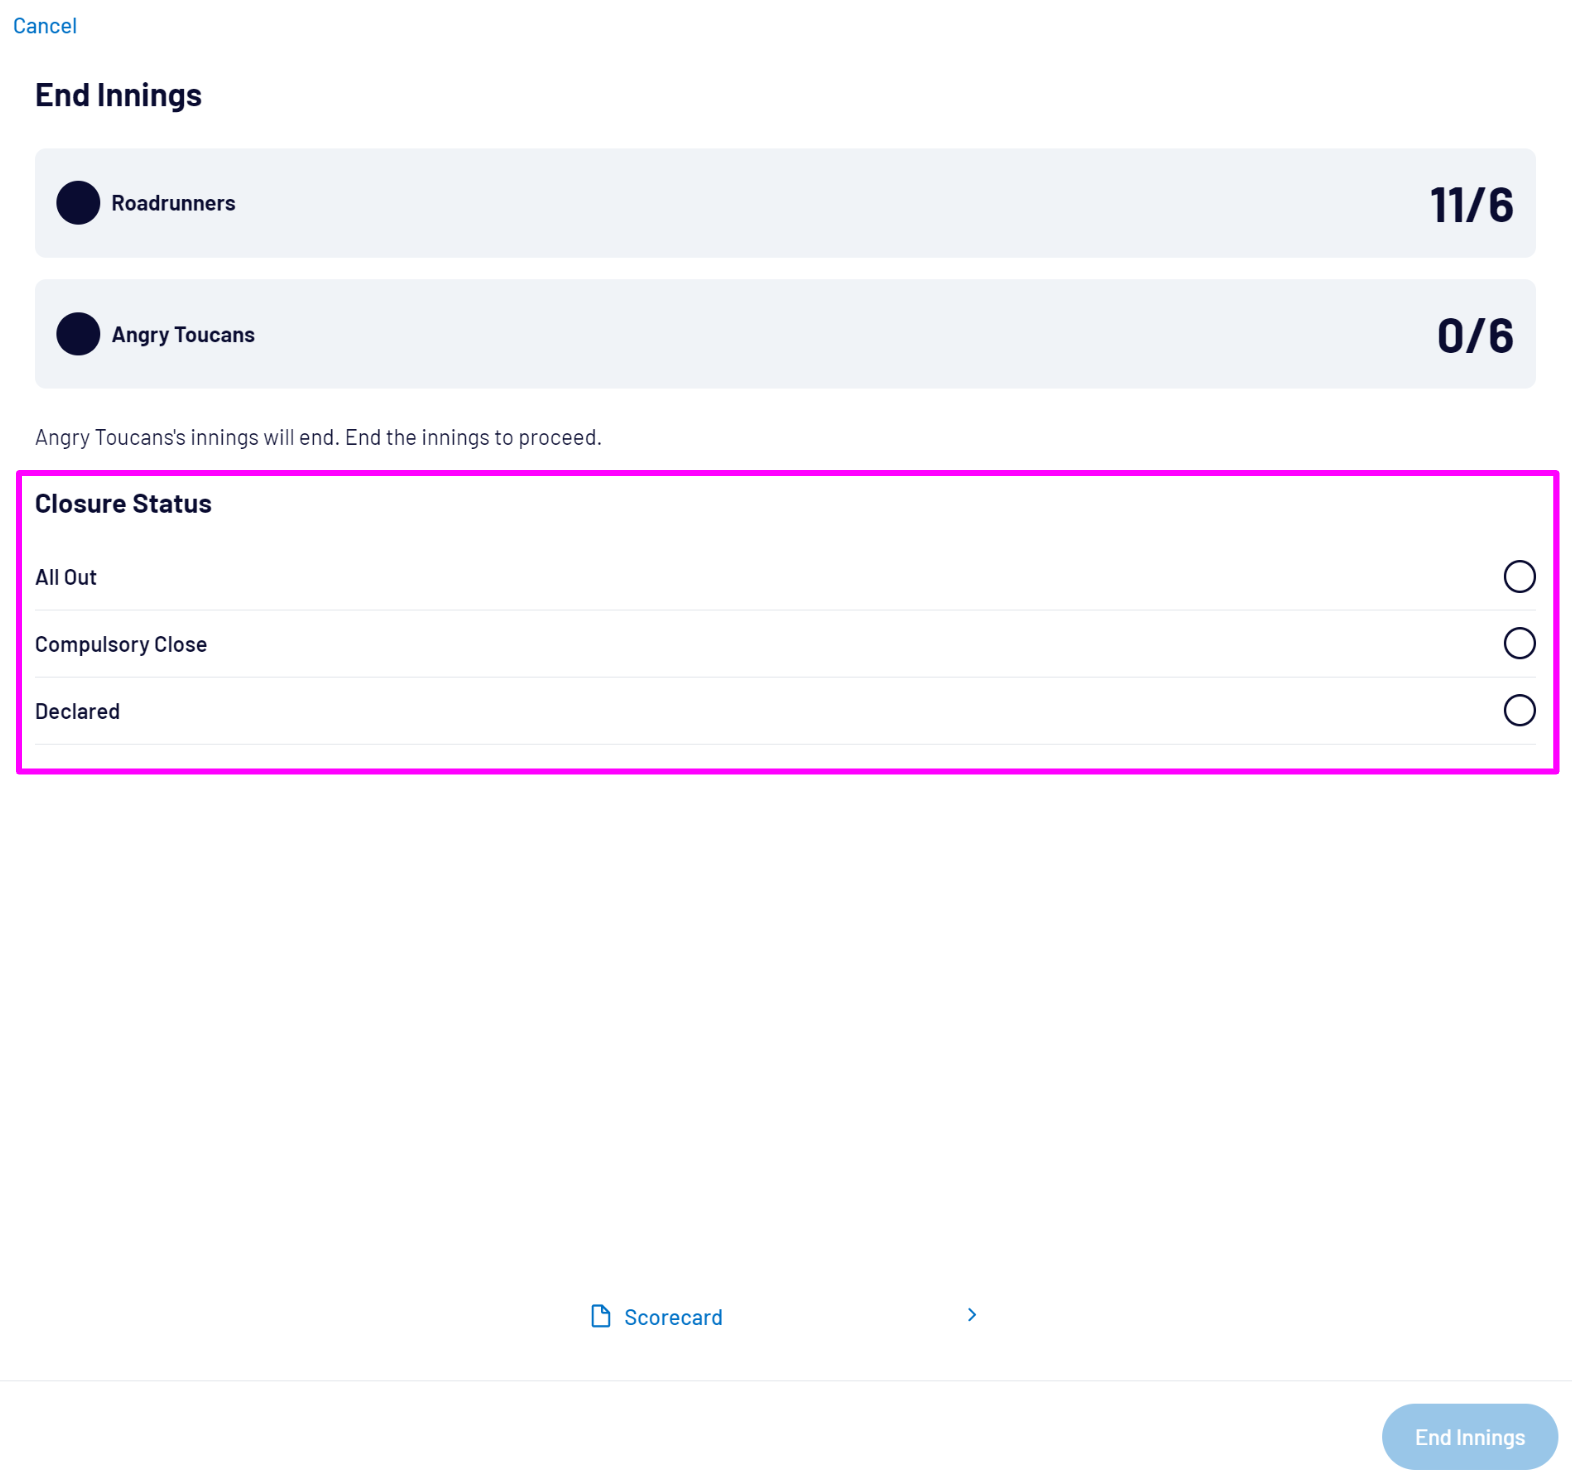Click the Angry Toucans team logo circle

tap(78, 334)
